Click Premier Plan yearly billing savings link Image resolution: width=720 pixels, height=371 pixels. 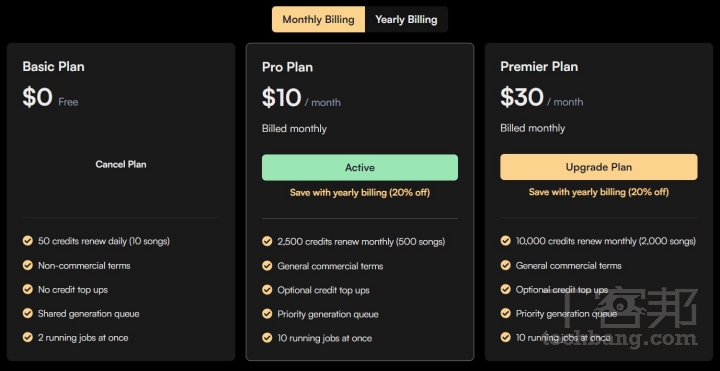(x=599, y=192)
